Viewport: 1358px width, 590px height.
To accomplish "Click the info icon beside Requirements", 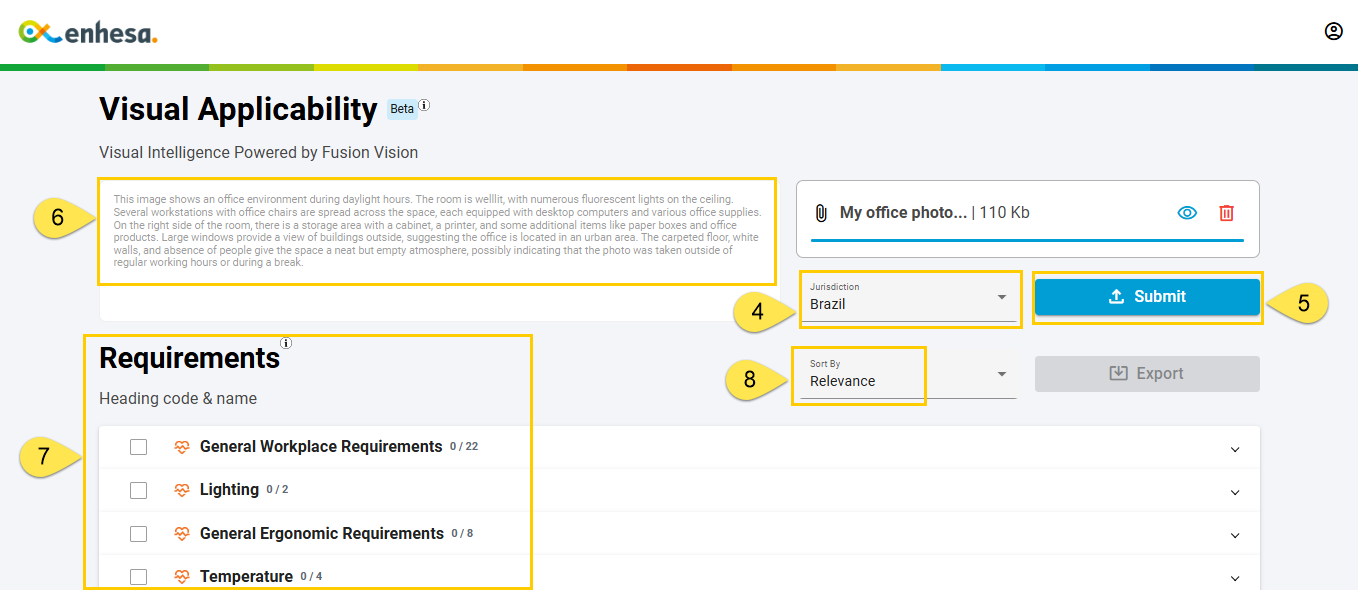I will click(x=286, y=343).
